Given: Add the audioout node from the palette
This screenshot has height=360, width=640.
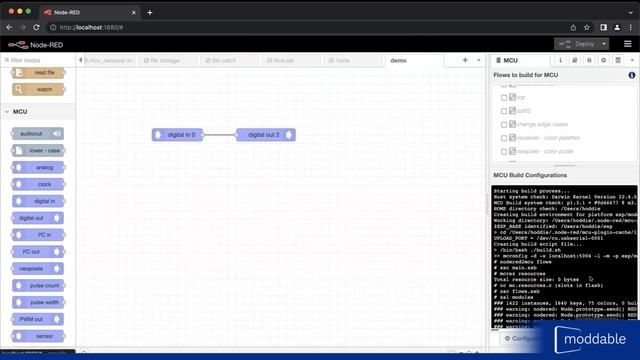Looking at the screenshot, I should [x=38, y=133].
